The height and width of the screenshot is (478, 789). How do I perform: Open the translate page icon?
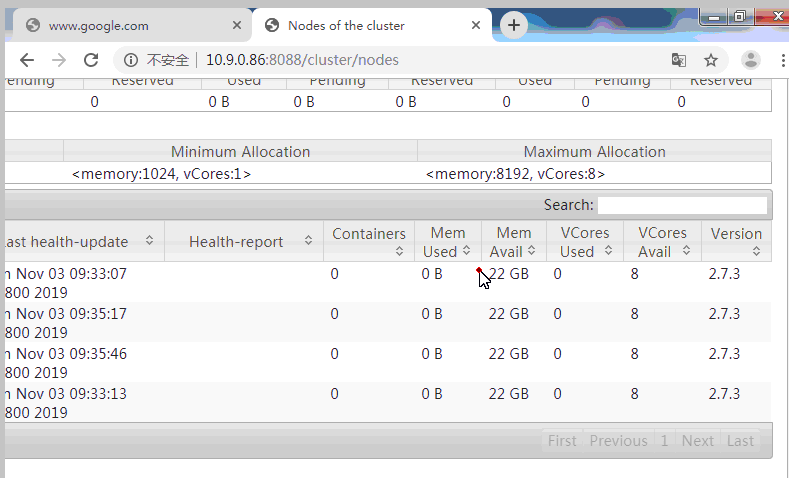tap(679, 60)
